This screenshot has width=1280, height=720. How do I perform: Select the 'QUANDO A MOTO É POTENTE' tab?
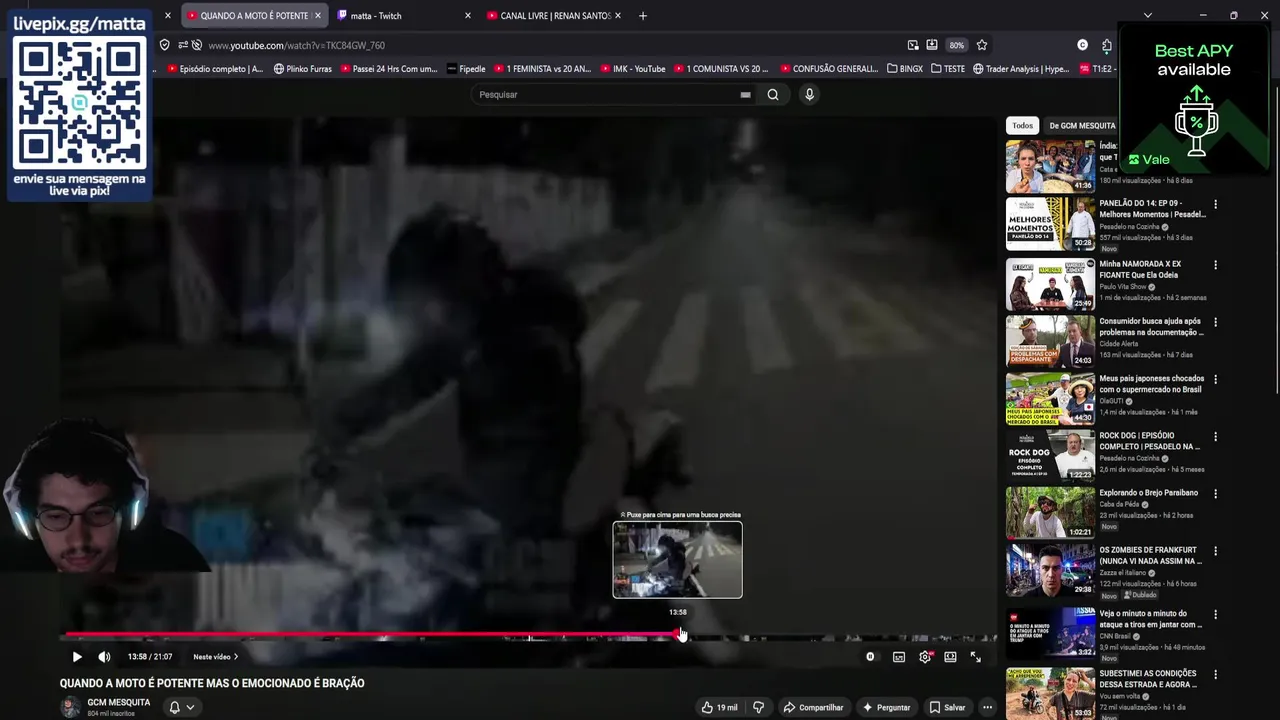[x=253, y=15]
